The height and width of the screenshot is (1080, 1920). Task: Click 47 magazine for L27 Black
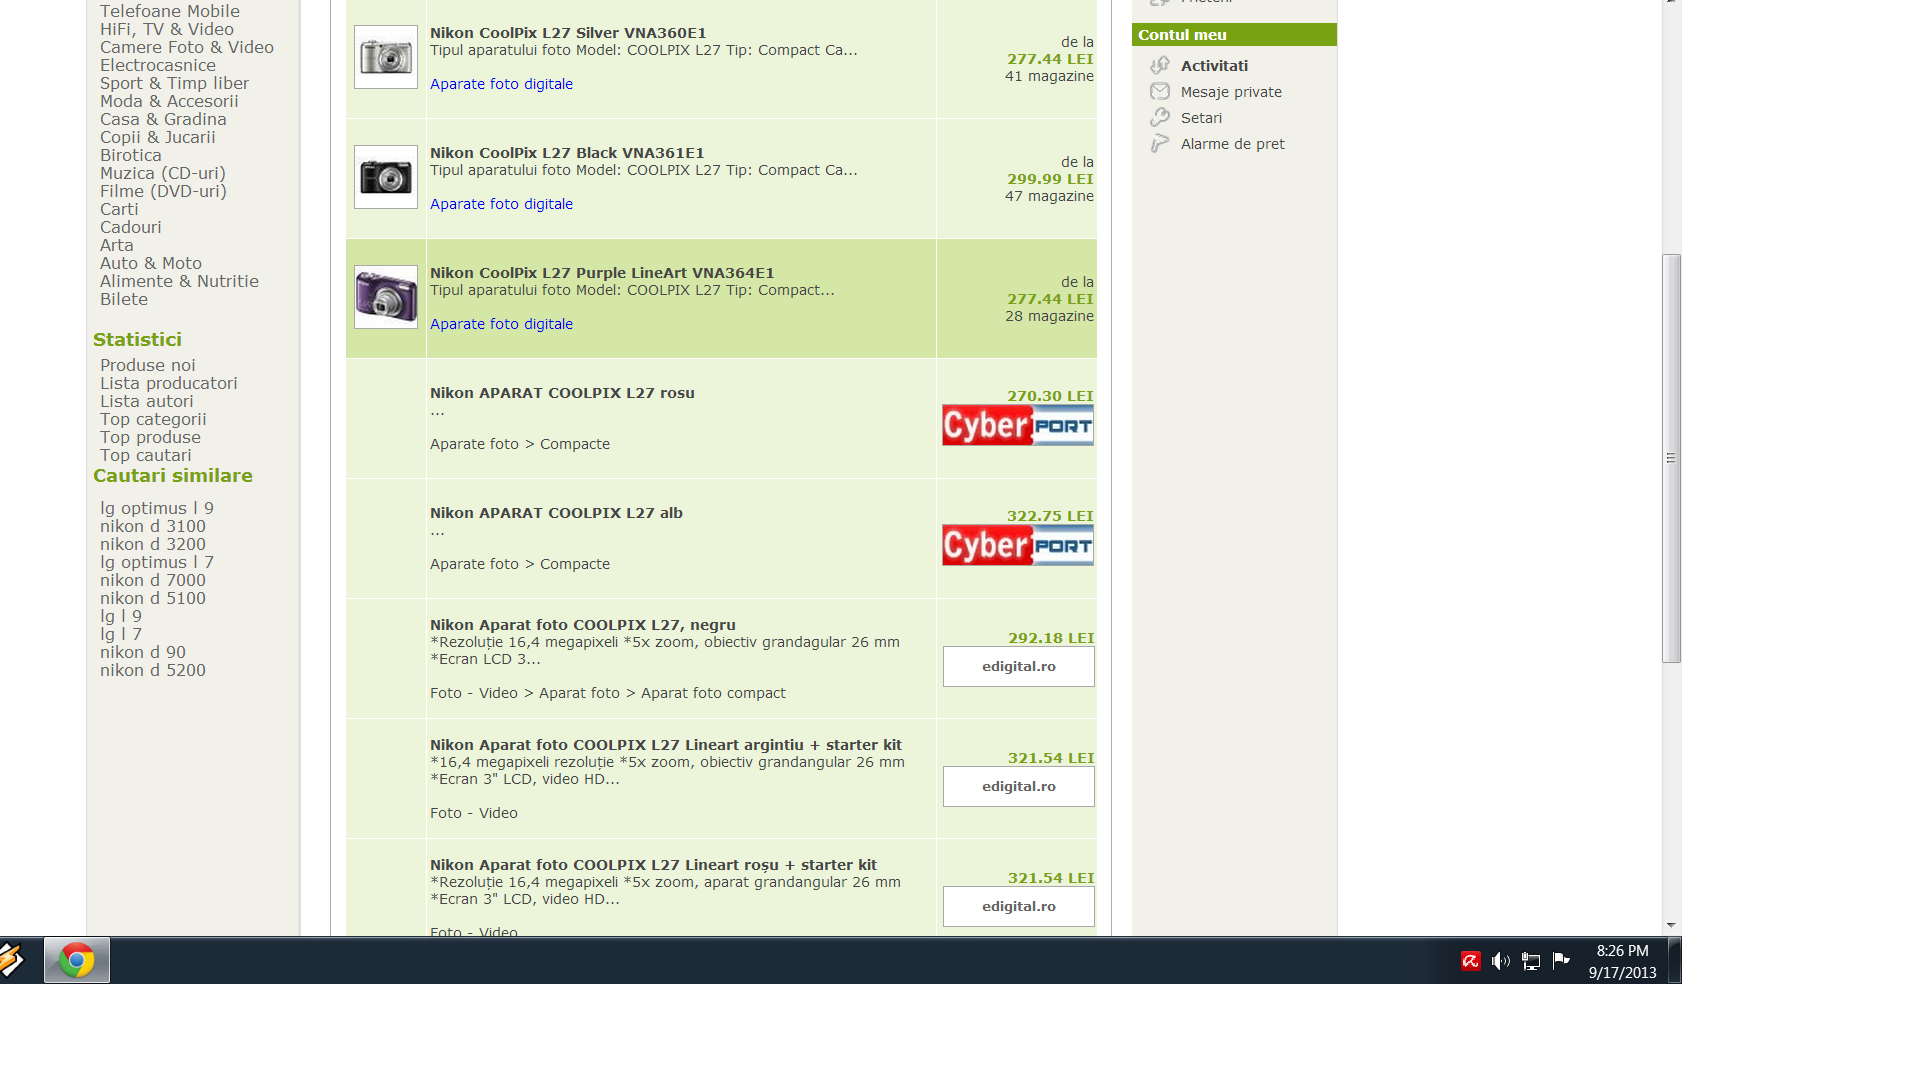pyautogui.click(x=1049, y=196)
